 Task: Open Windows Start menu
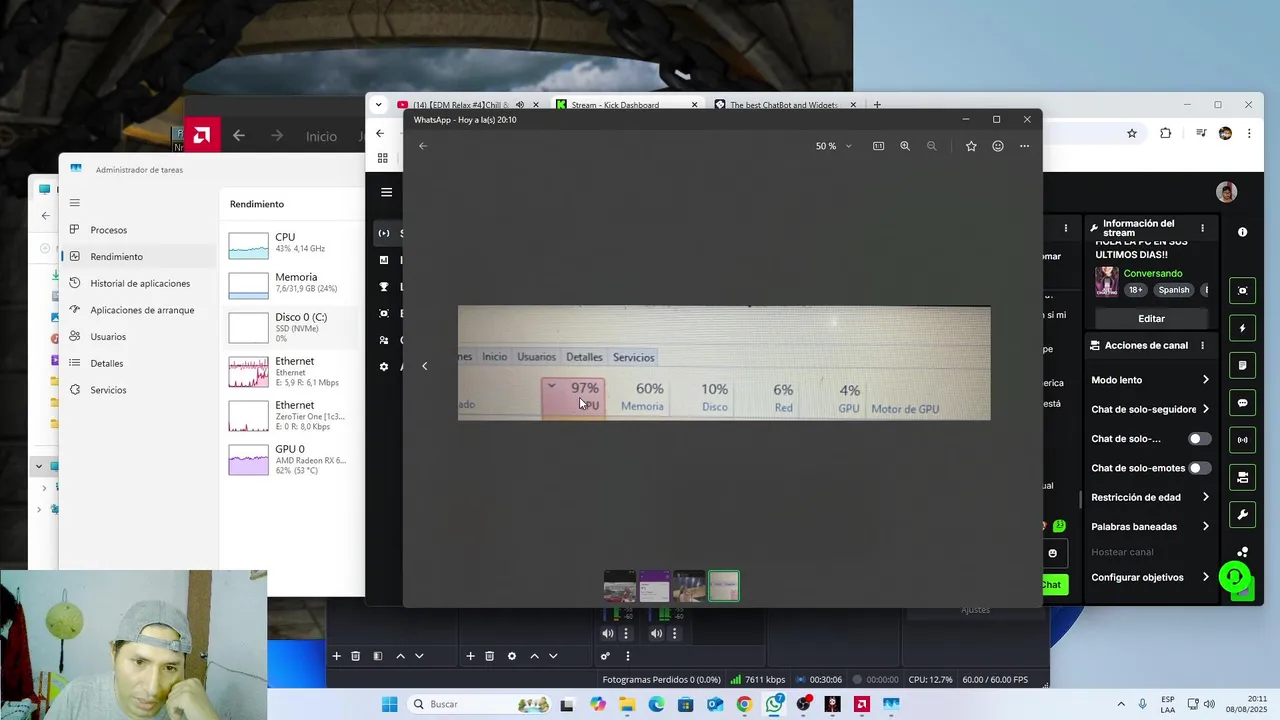pos(389,704)
